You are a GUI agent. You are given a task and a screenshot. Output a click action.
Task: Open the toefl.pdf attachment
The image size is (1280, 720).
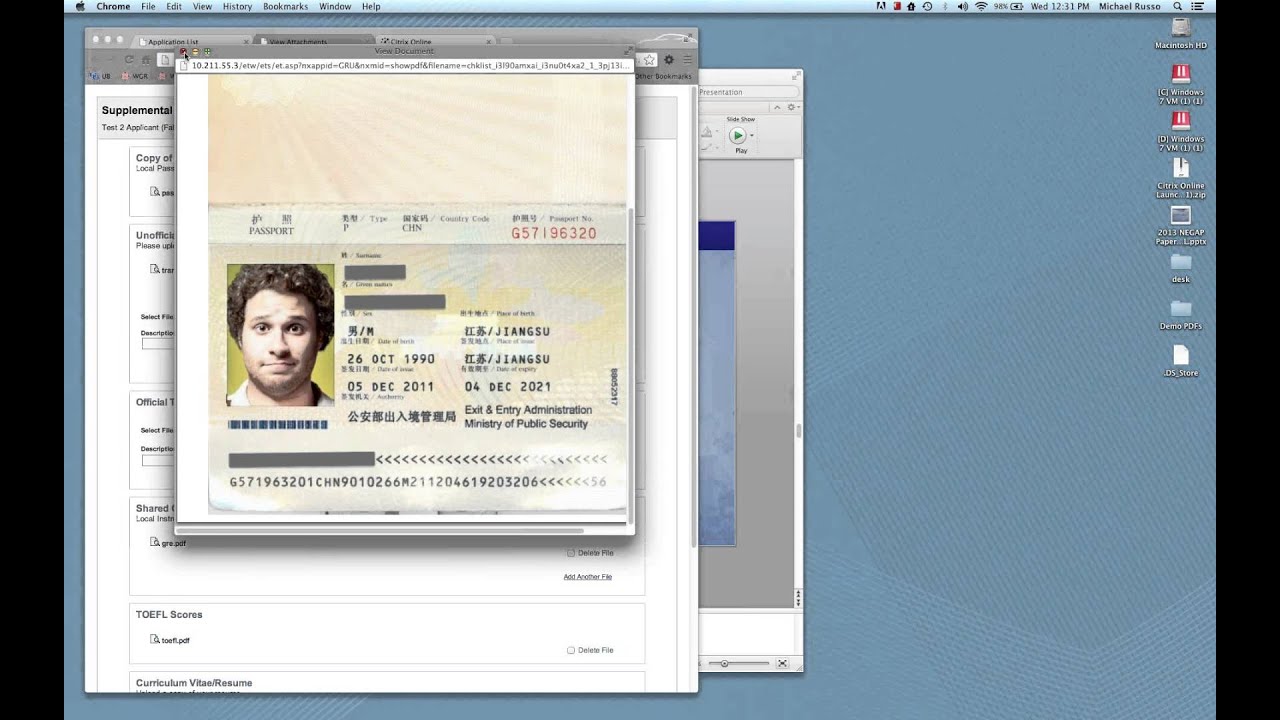tap(176, 640)
